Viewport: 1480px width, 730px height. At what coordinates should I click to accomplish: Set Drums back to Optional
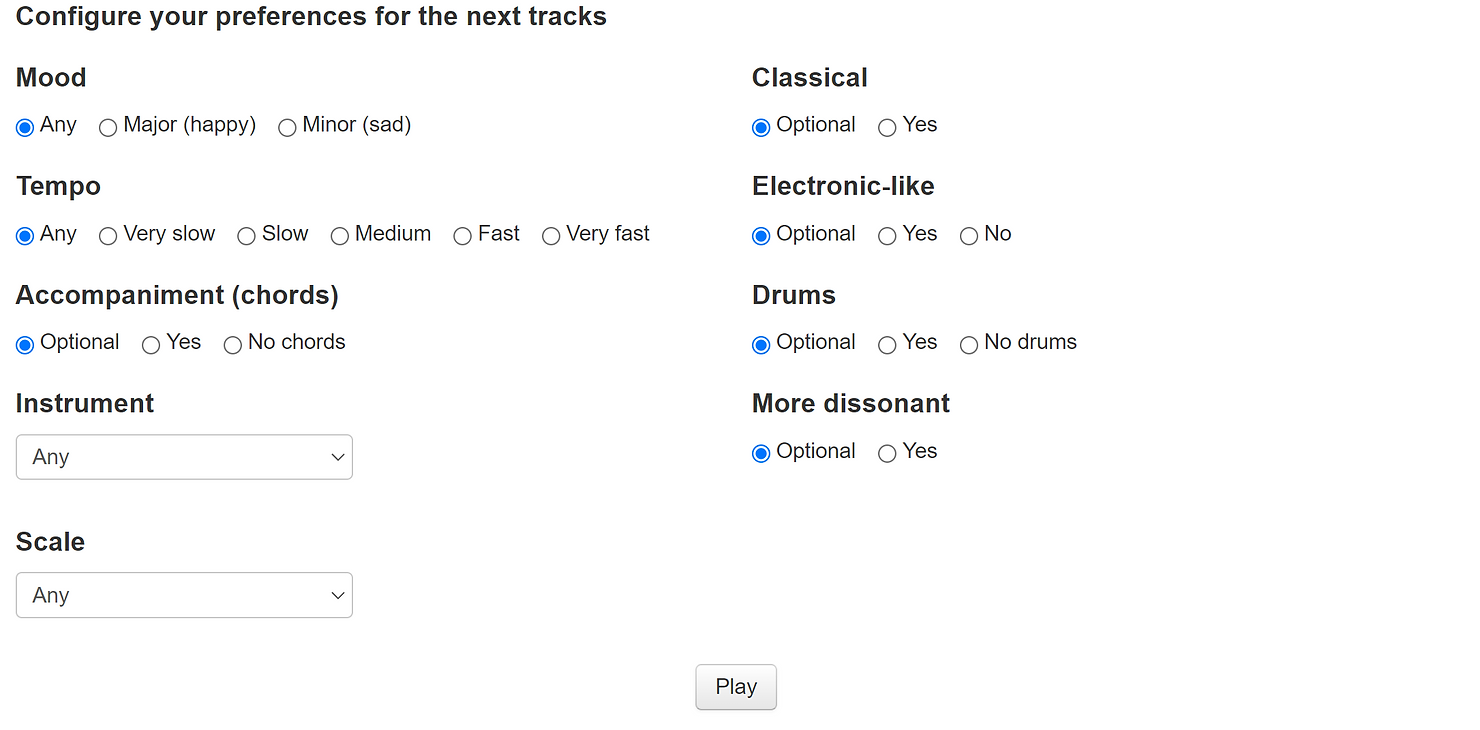(x=761, y=345)
